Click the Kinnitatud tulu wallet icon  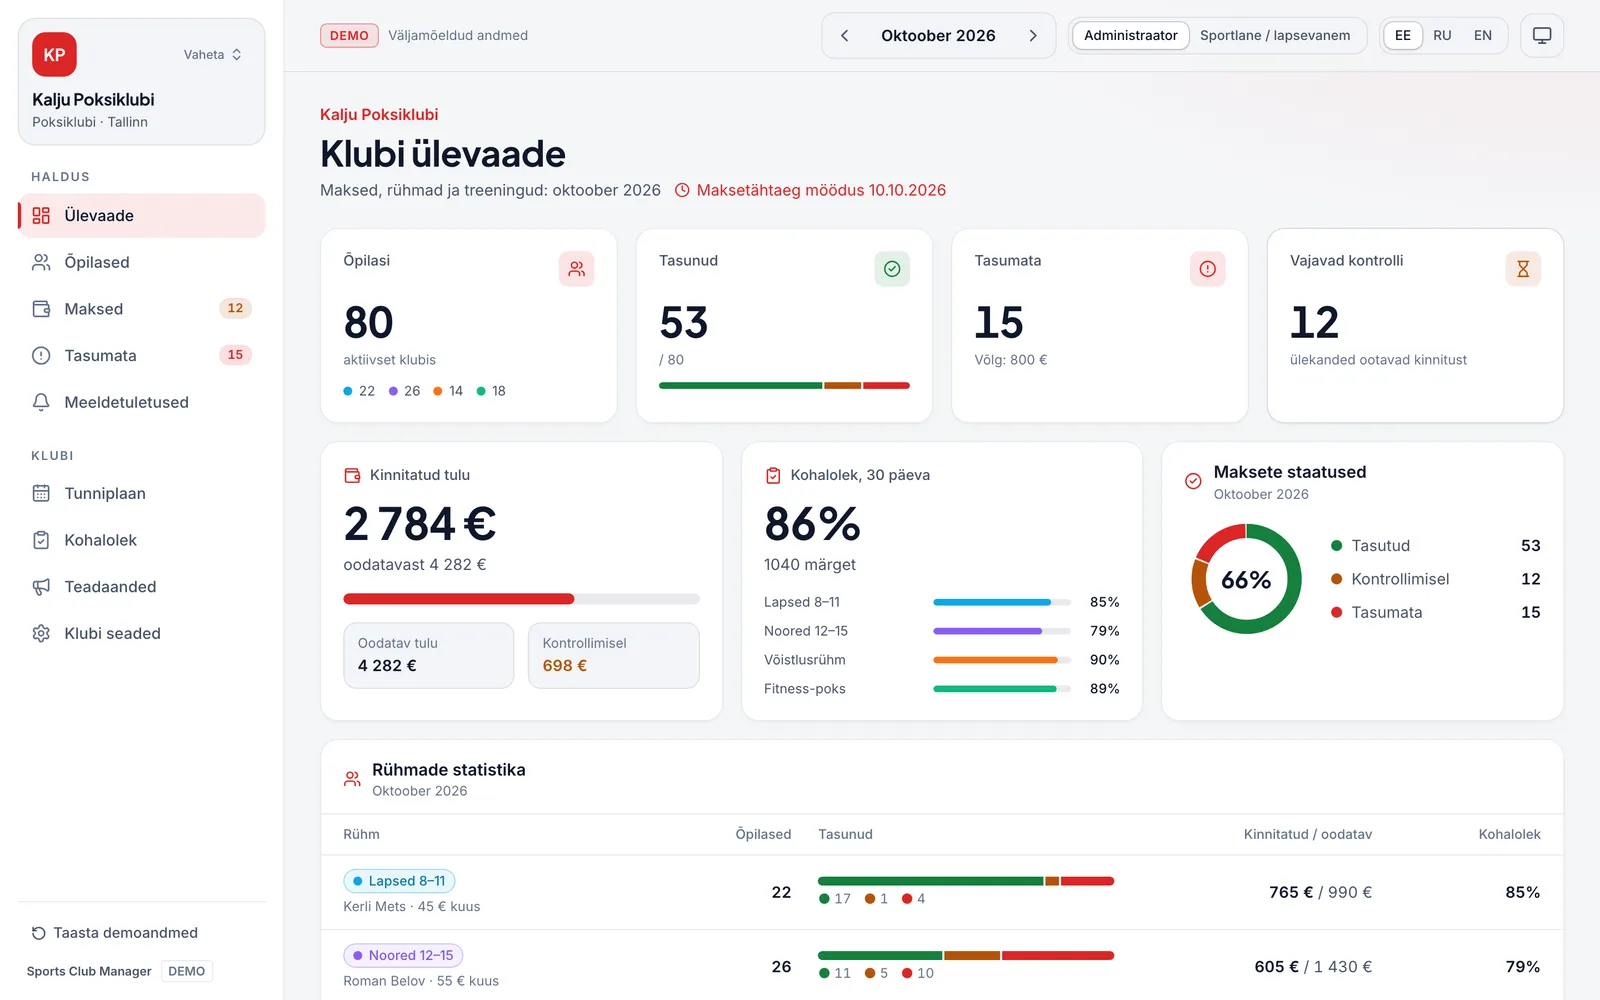pos(352,476)
